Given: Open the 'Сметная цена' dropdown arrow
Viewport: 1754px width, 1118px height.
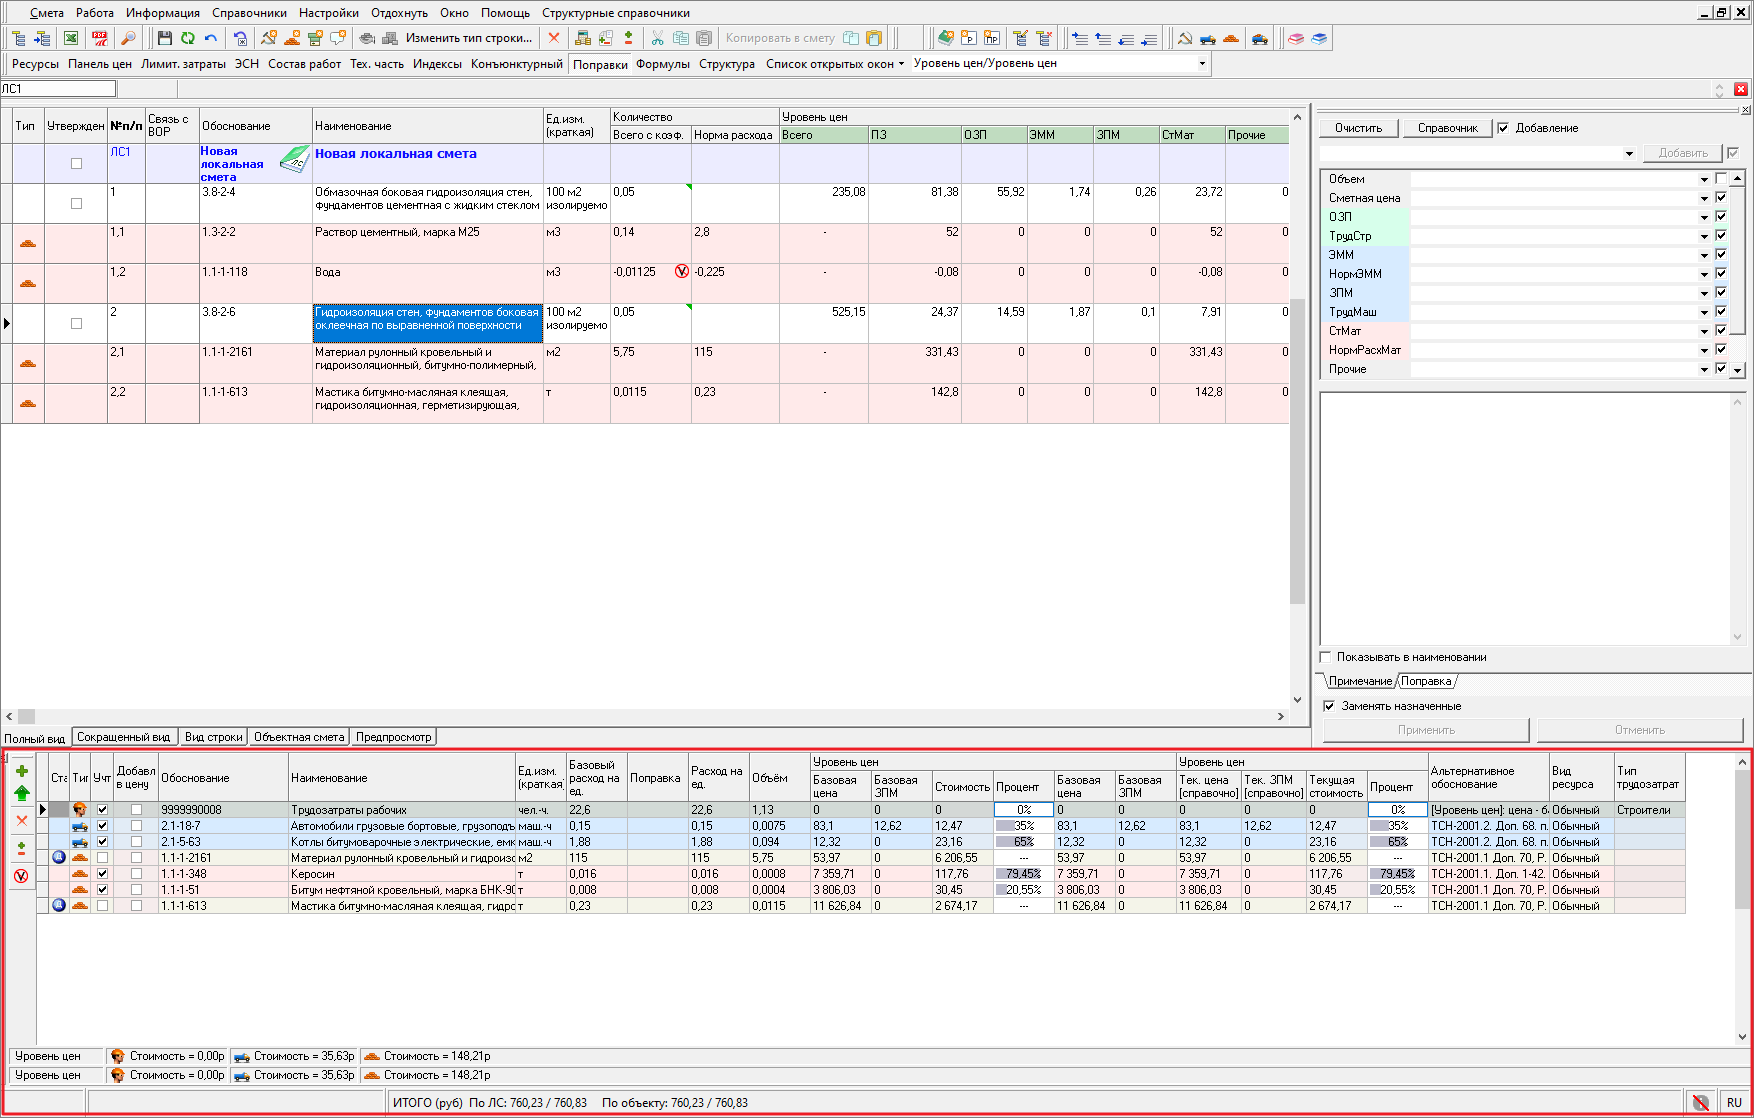Looking at the screenshot, I should pos(1704,198).
